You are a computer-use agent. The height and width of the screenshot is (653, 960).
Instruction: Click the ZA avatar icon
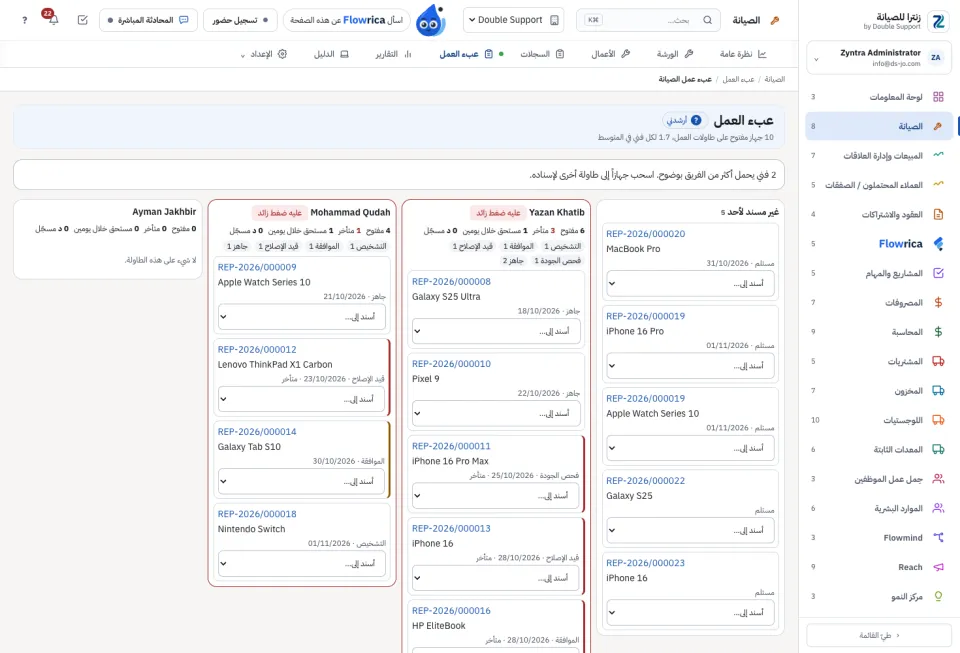pyautogui.click(x=936, y=58)
